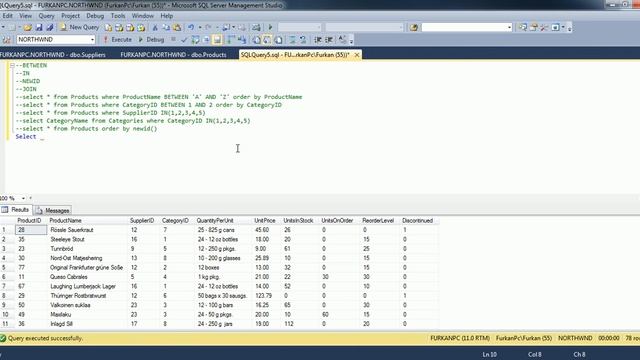Toggle Include Client Statistics
The height and width of the screenshot is (360, 640).
pyautogui.click(x=242, y=40)
